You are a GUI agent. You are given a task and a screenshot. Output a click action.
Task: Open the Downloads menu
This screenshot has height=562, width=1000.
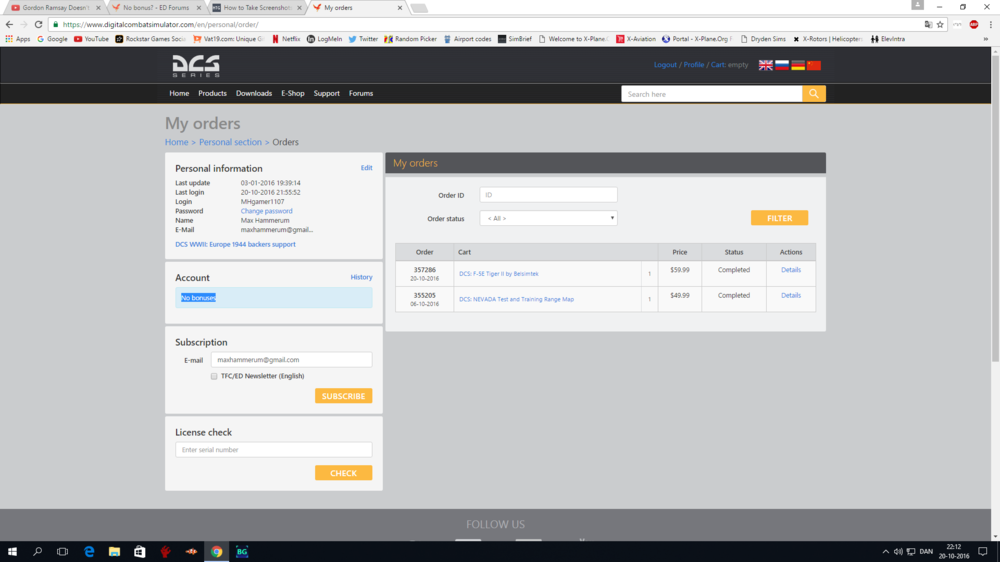pos(254,93)
